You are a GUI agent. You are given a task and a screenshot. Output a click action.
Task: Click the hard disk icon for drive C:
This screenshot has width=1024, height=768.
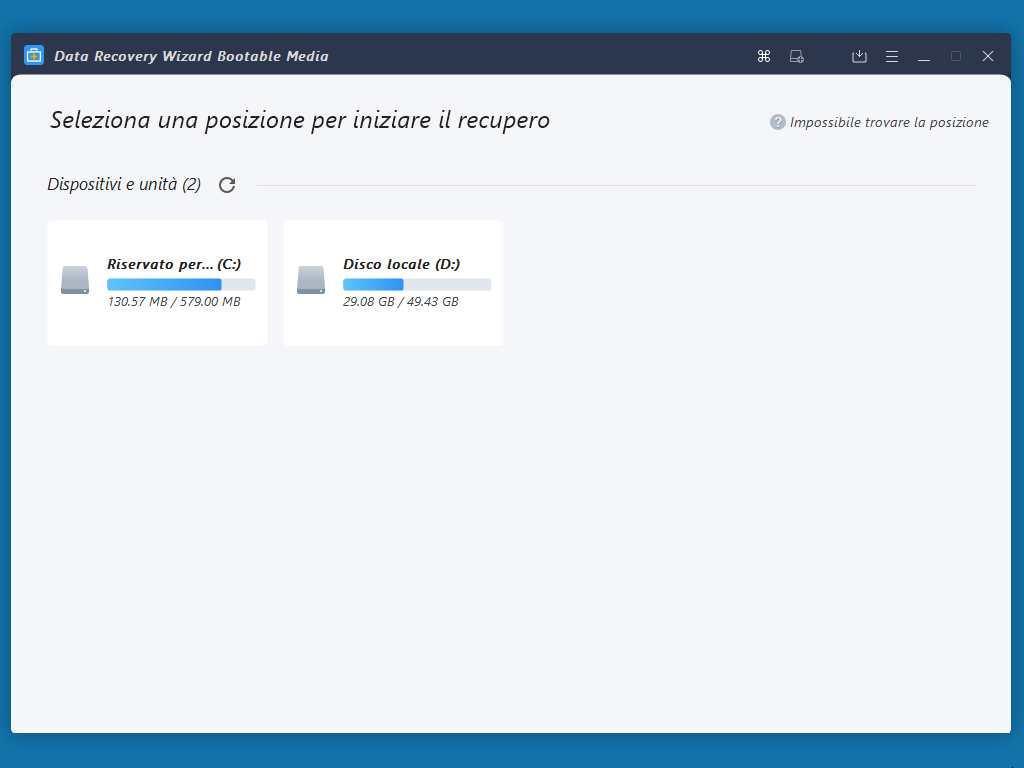[75, 280]
